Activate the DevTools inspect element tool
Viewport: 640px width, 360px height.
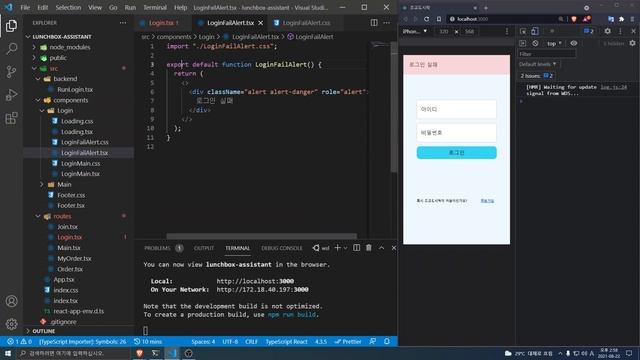click(523, 31)
